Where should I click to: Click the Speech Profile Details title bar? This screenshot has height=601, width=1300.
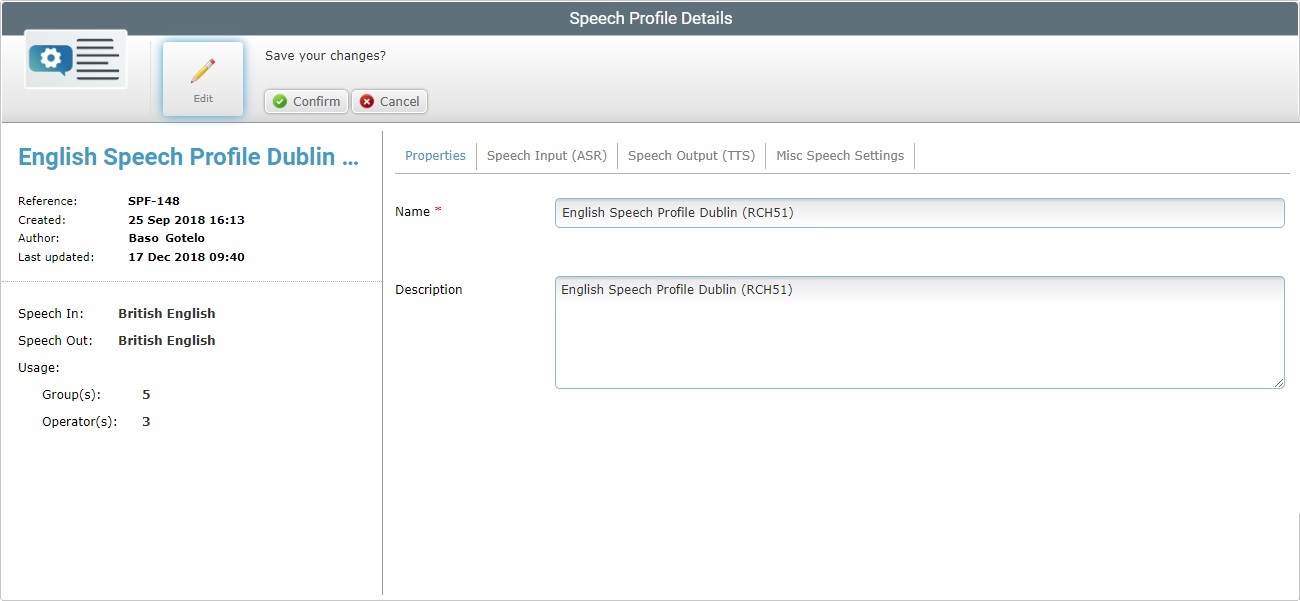[x=650, y=17]
